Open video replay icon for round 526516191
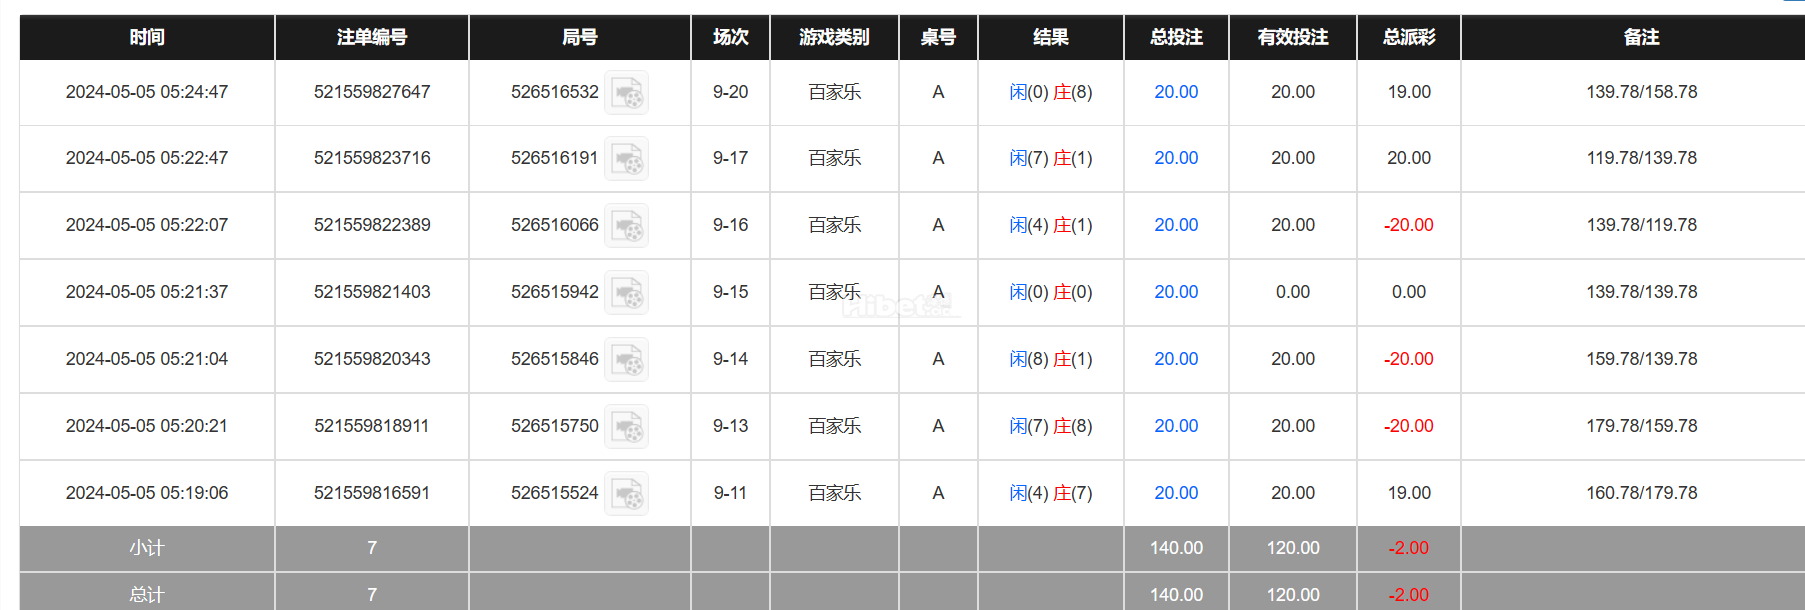1805x610 pixels. click(x=627, y=159)
